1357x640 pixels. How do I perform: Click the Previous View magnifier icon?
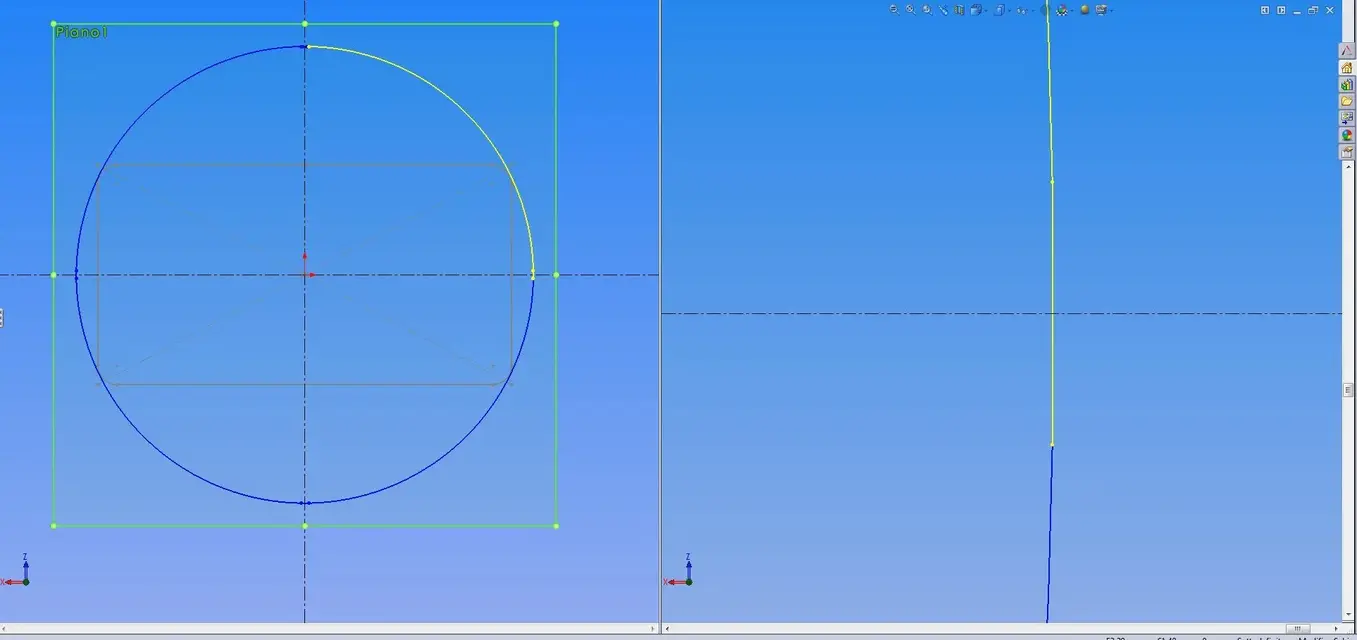tap(927, 9)
